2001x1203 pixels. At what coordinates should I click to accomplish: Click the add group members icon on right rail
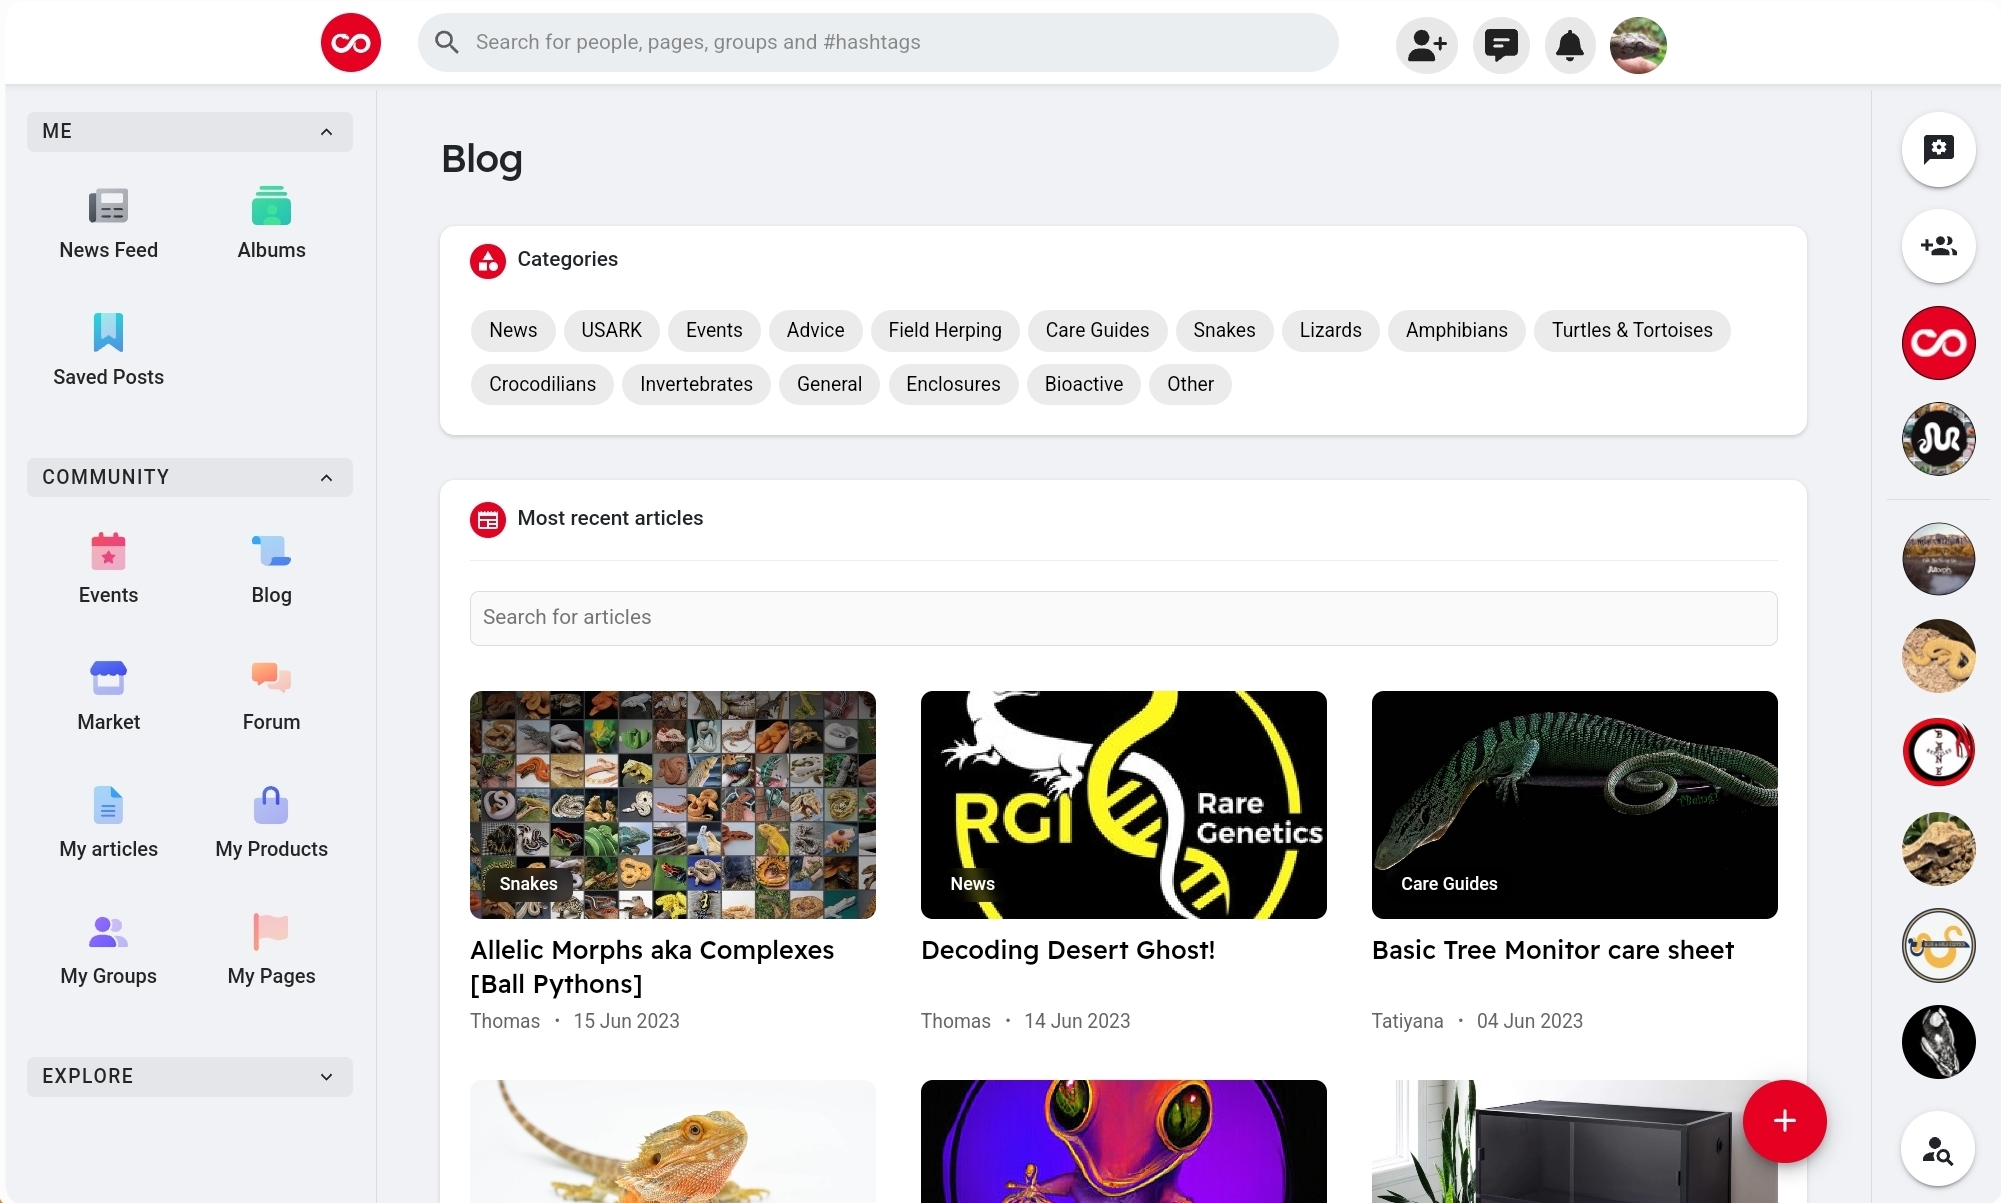[x=1938, y=246]
